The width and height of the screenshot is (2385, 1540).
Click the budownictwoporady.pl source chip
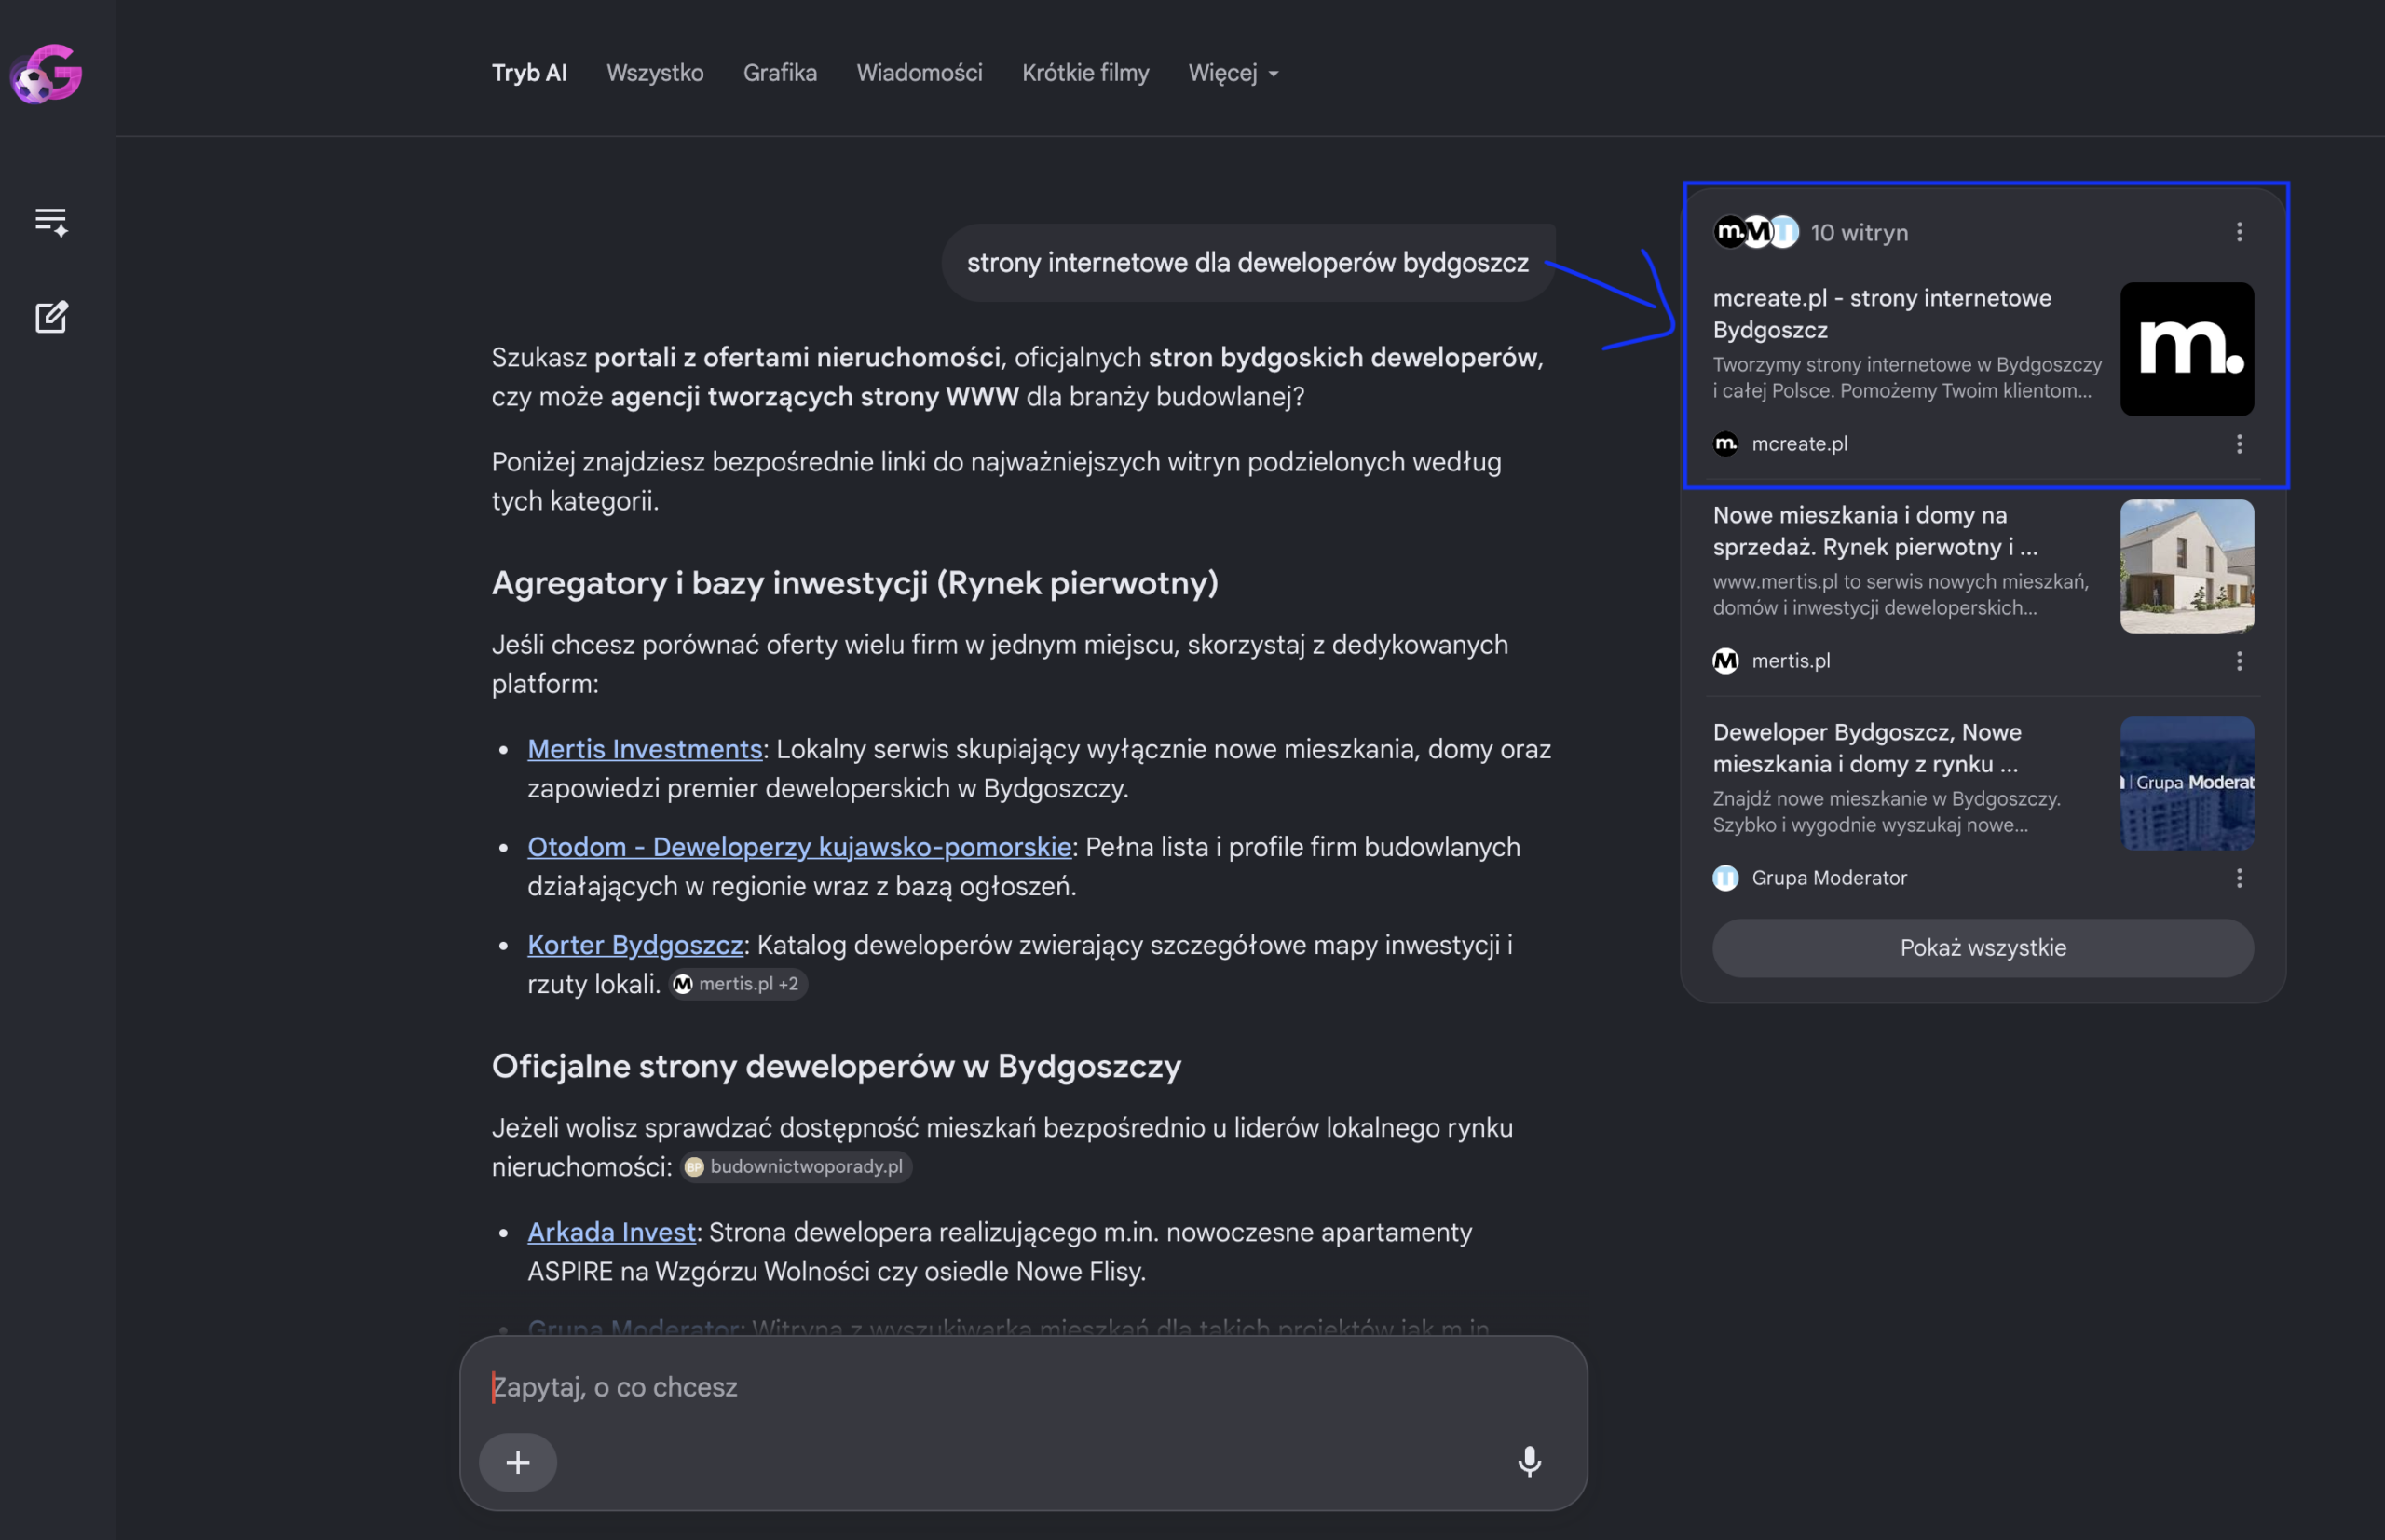click(x=796, y=1167)
